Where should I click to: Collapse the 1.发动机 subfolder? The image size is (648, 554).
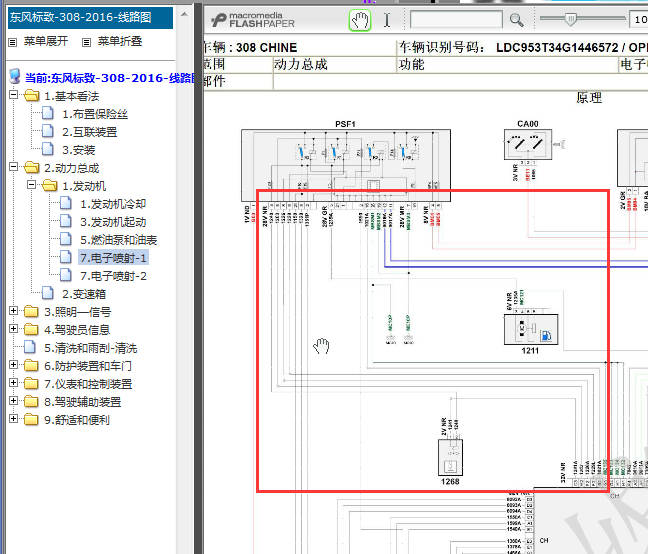(x=31, y=184)
